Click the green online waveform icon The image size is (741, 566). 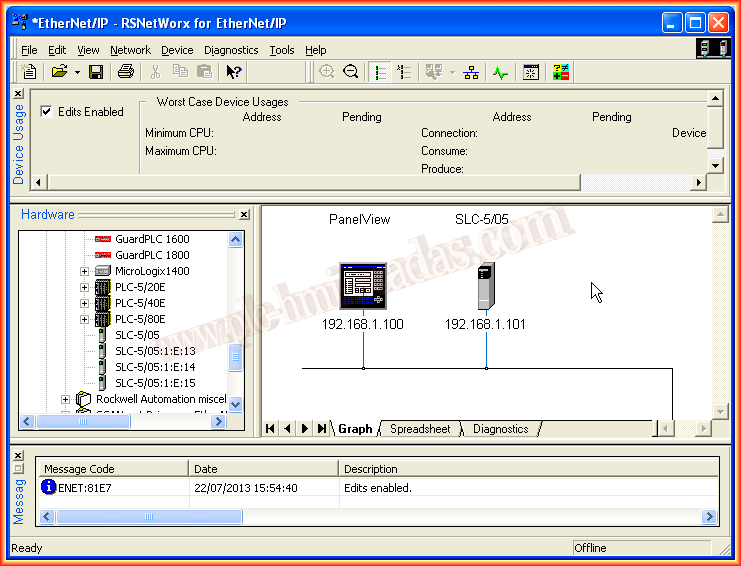[500, 72]
